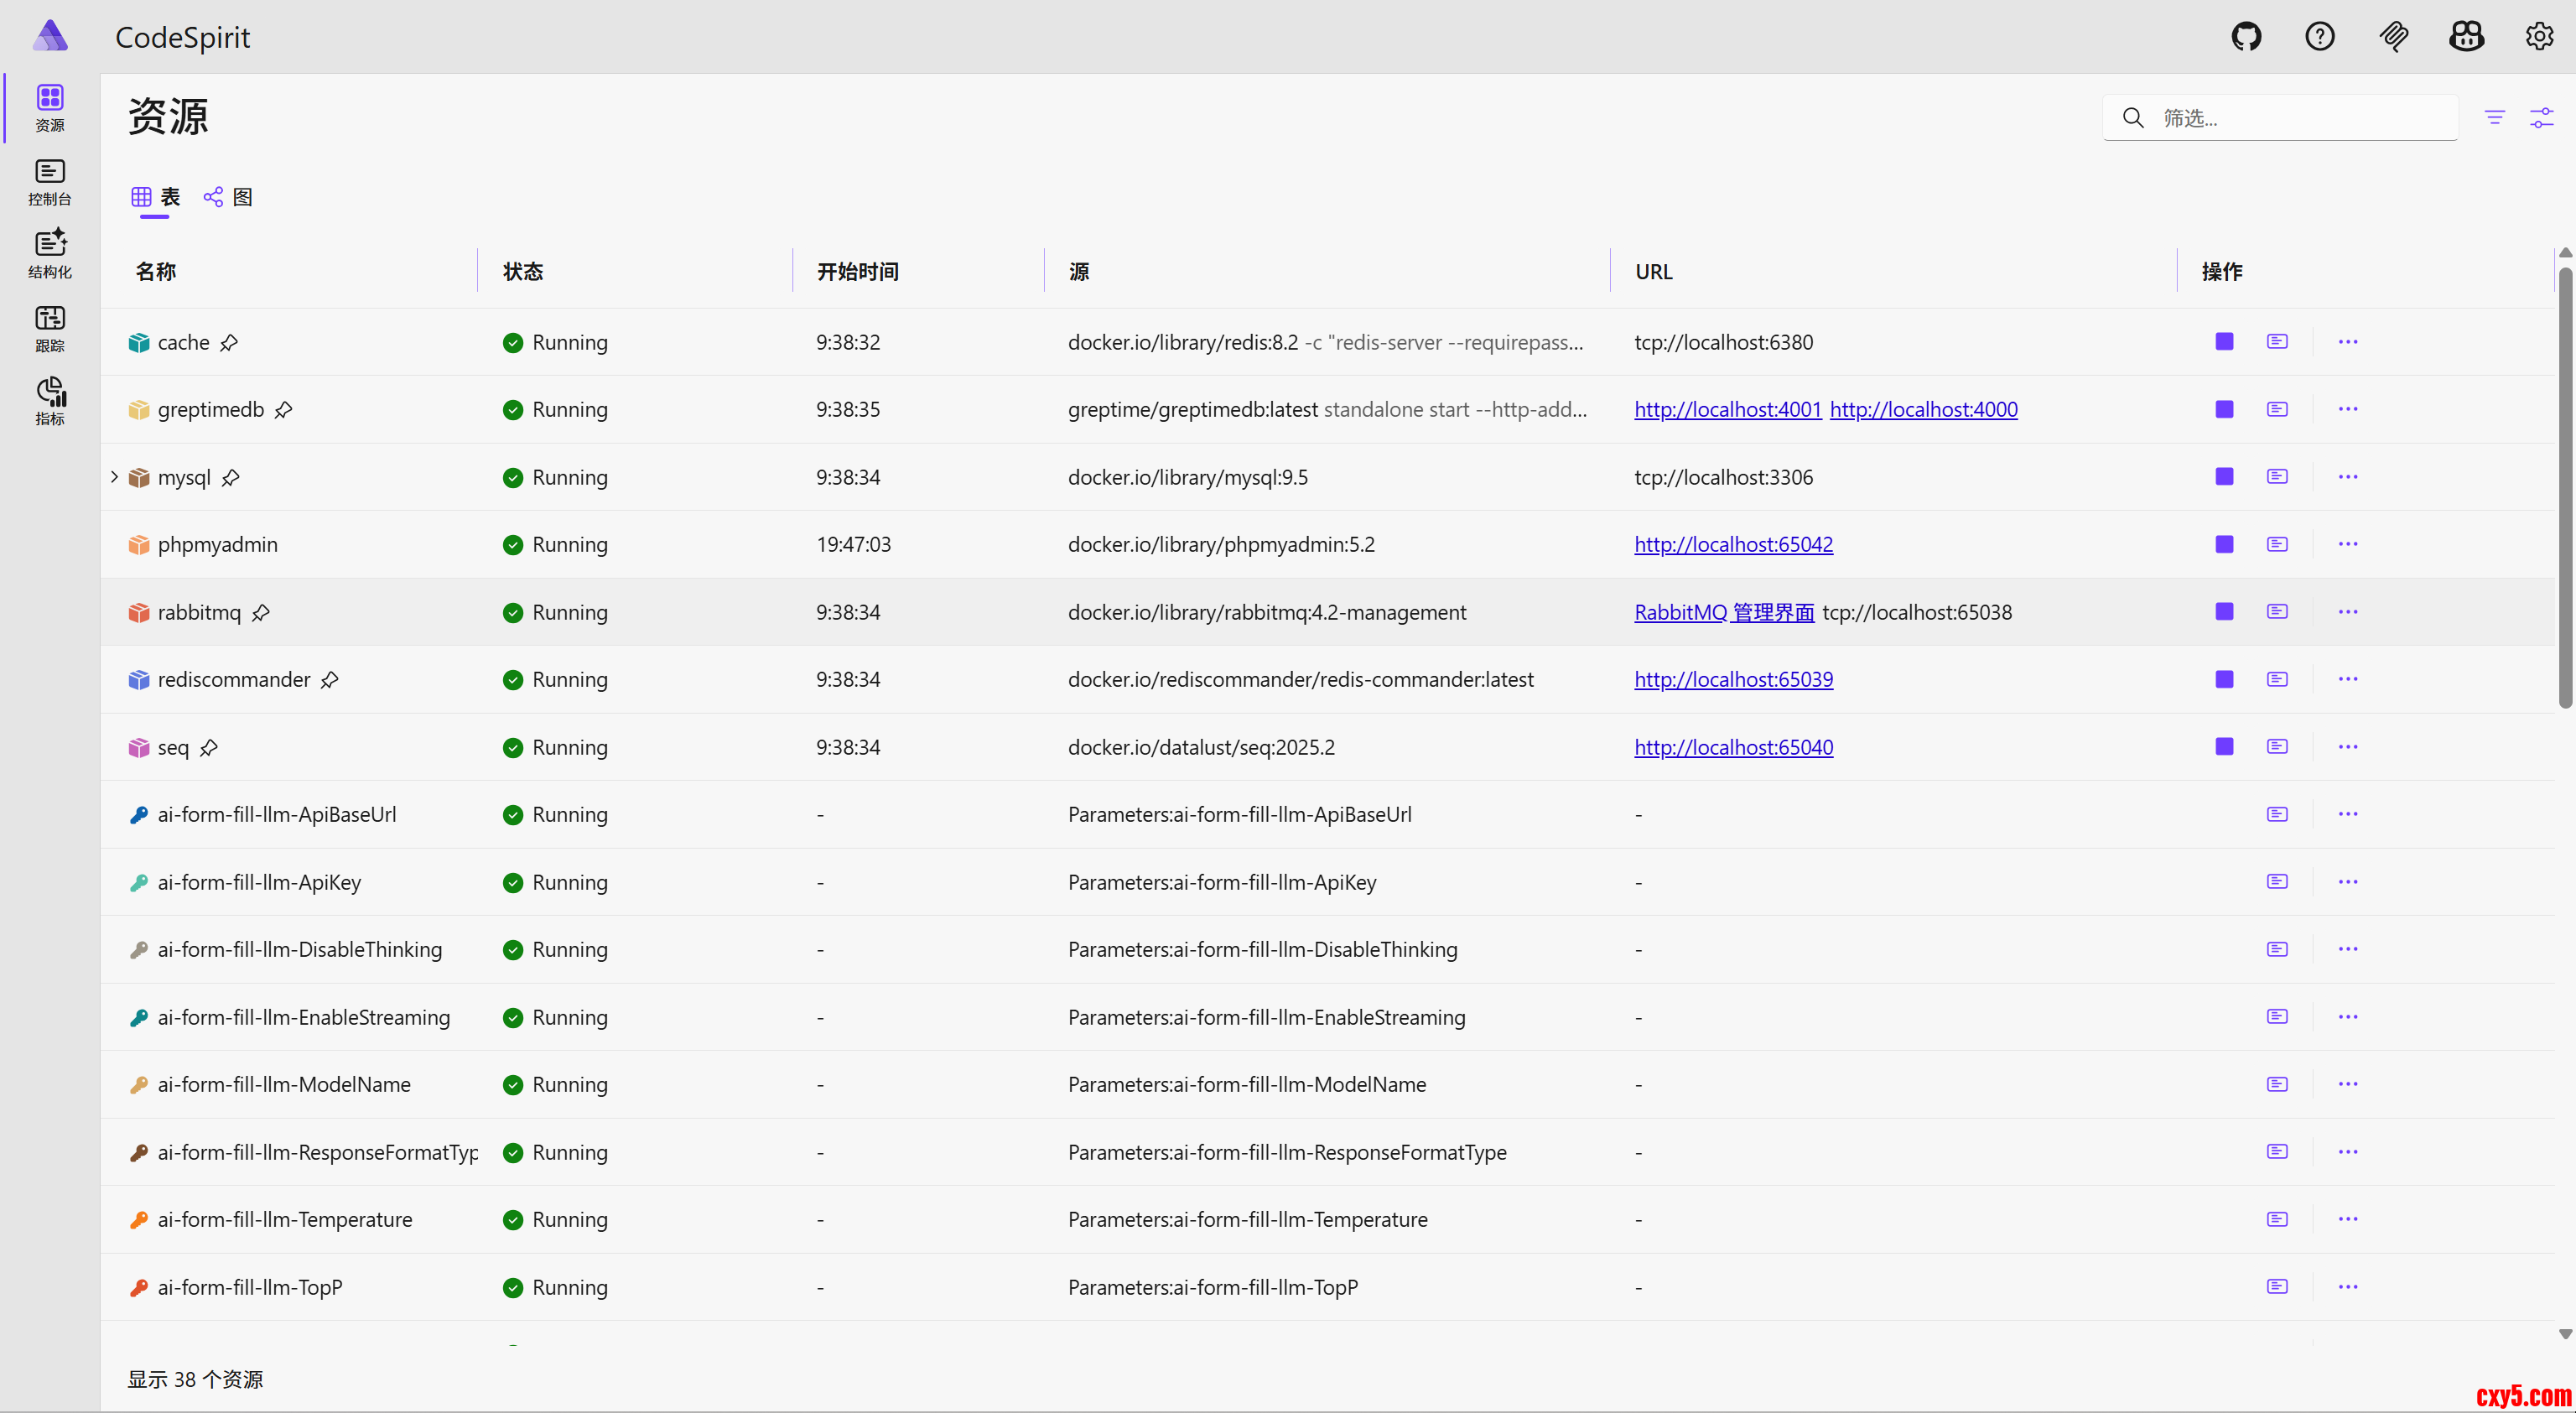This screenshot has width=2576, height=1413.
Task: Unpin the cache resource
Action: tap(229, 343)
